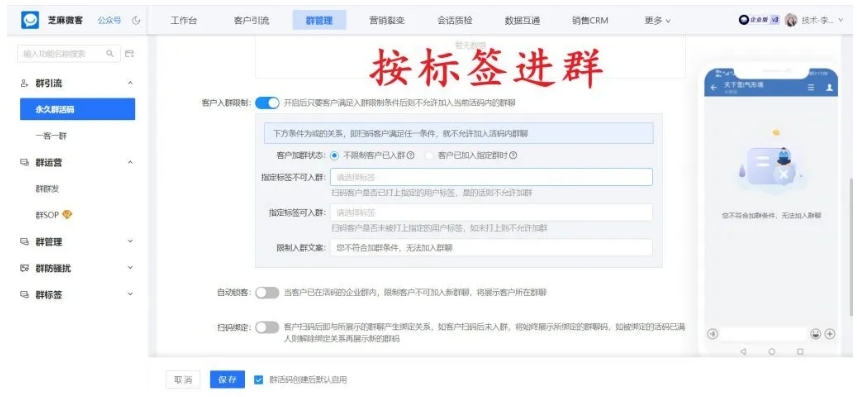Image resolution: width=857 pixels, height=397 pixels.
Task: Click the phone preview recent-apps square button
Action: pos(800,352)
